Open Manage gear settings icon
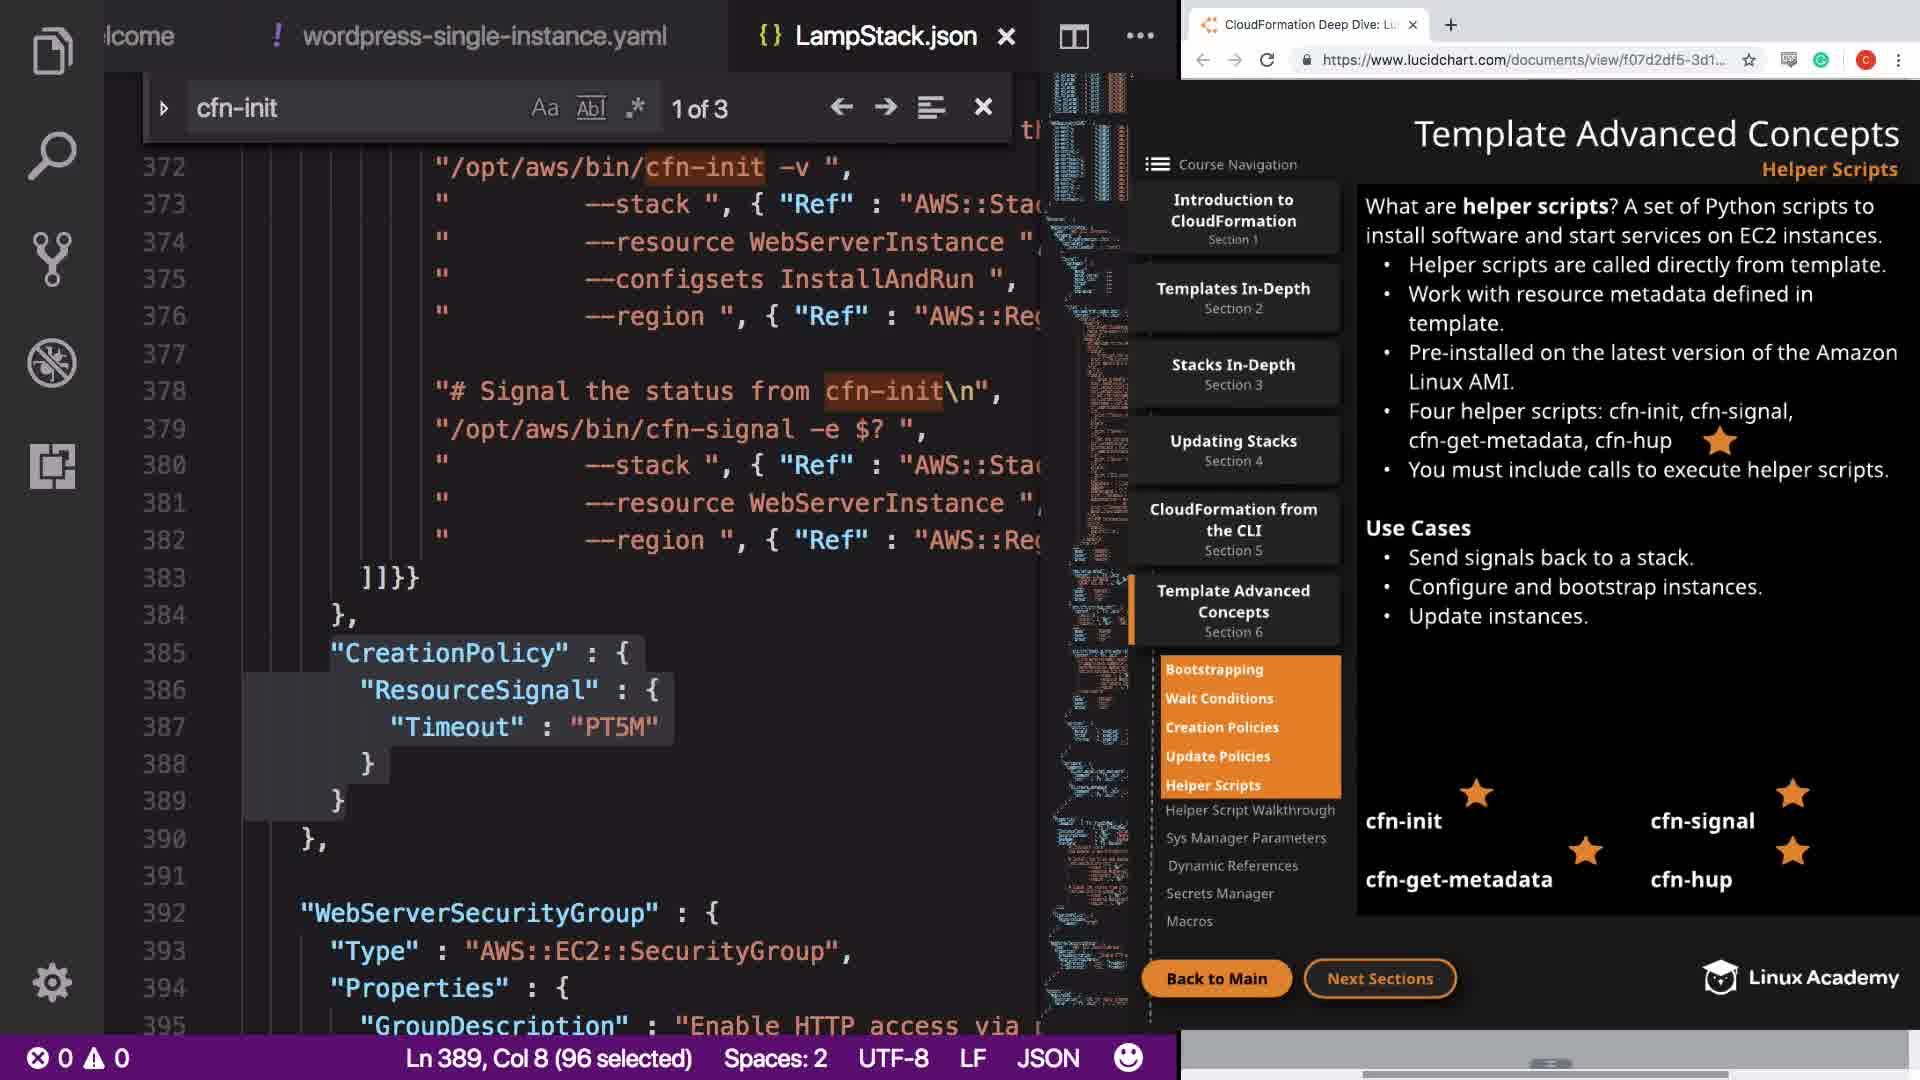Screen dimensions: 1920x1080 coord(52,982)
